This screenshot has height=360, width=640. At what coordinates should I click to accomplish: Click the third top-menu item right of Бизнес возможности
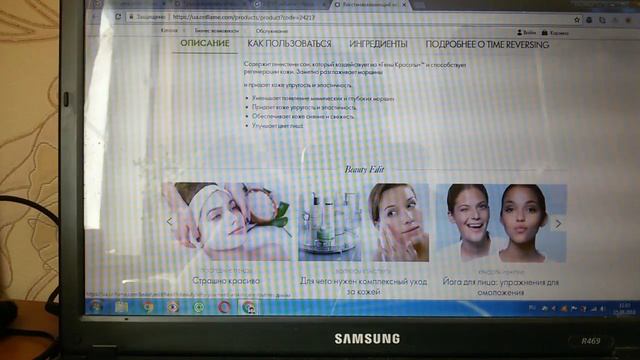(x=272, y=31)
